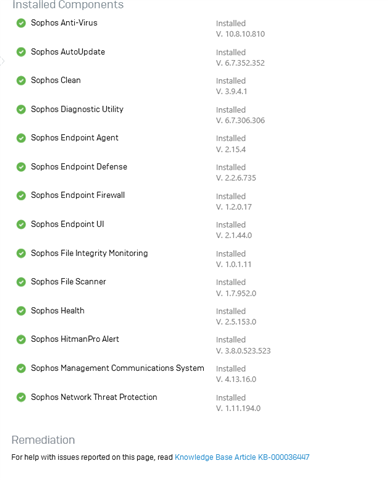Click Sophos Network Threat Protection green check

21,397
